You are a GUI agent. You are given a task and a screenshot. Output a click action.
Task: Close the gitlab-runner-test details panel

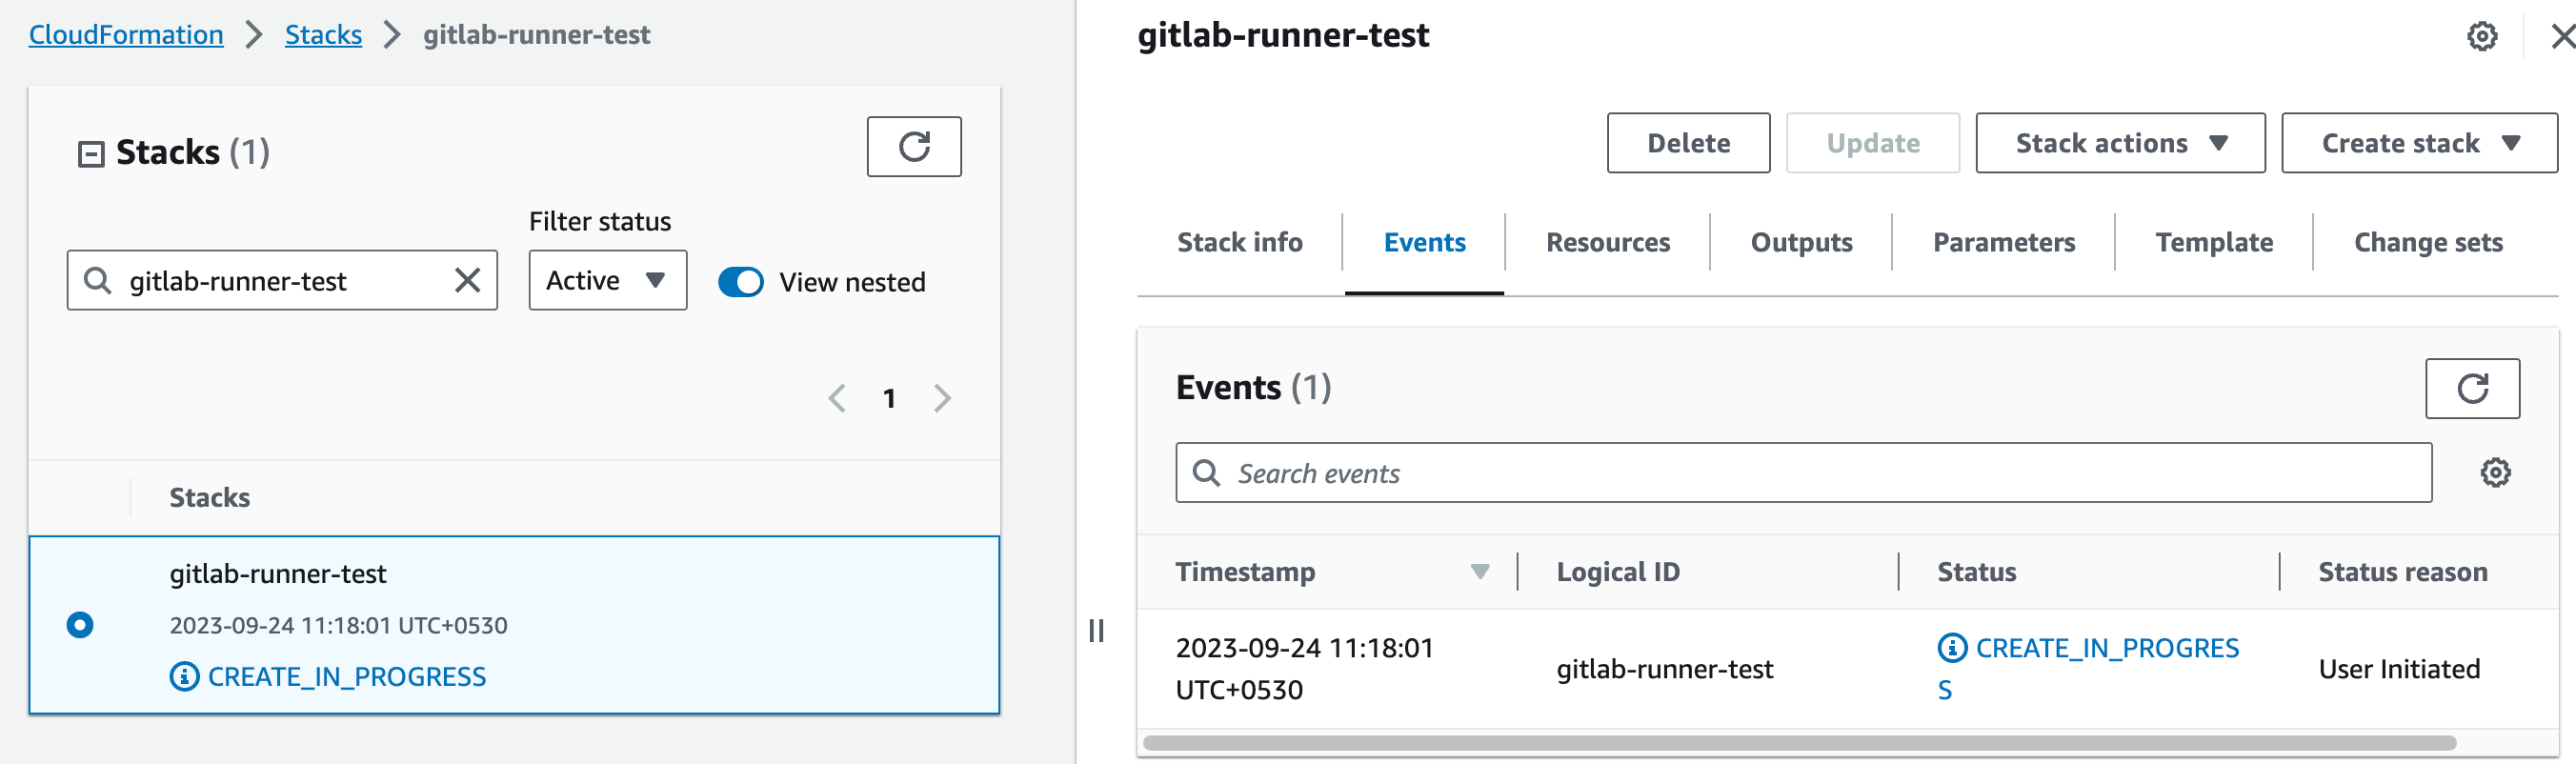point(2561,37)
